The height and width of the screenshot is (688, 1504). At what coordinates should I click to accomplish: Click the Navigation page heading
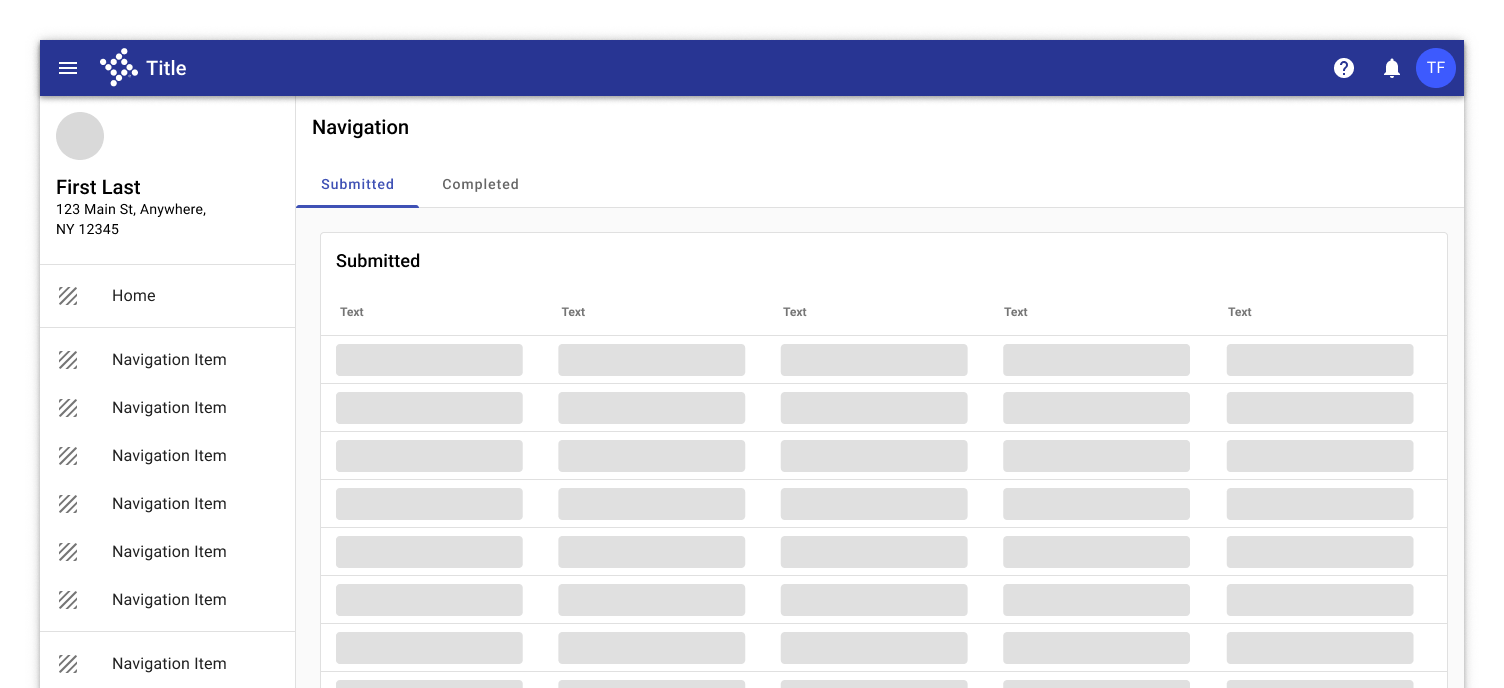point(360,127)
